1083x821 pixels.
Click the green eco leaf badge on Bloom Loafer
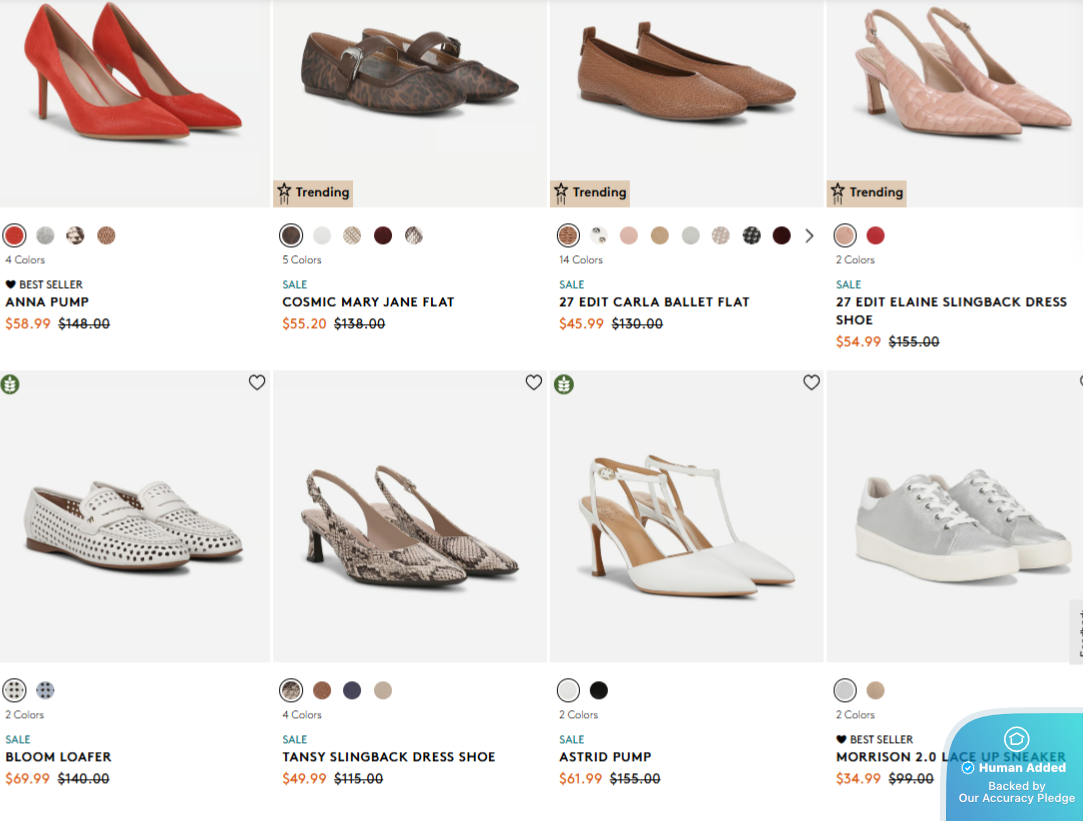[x=10, y=384]
